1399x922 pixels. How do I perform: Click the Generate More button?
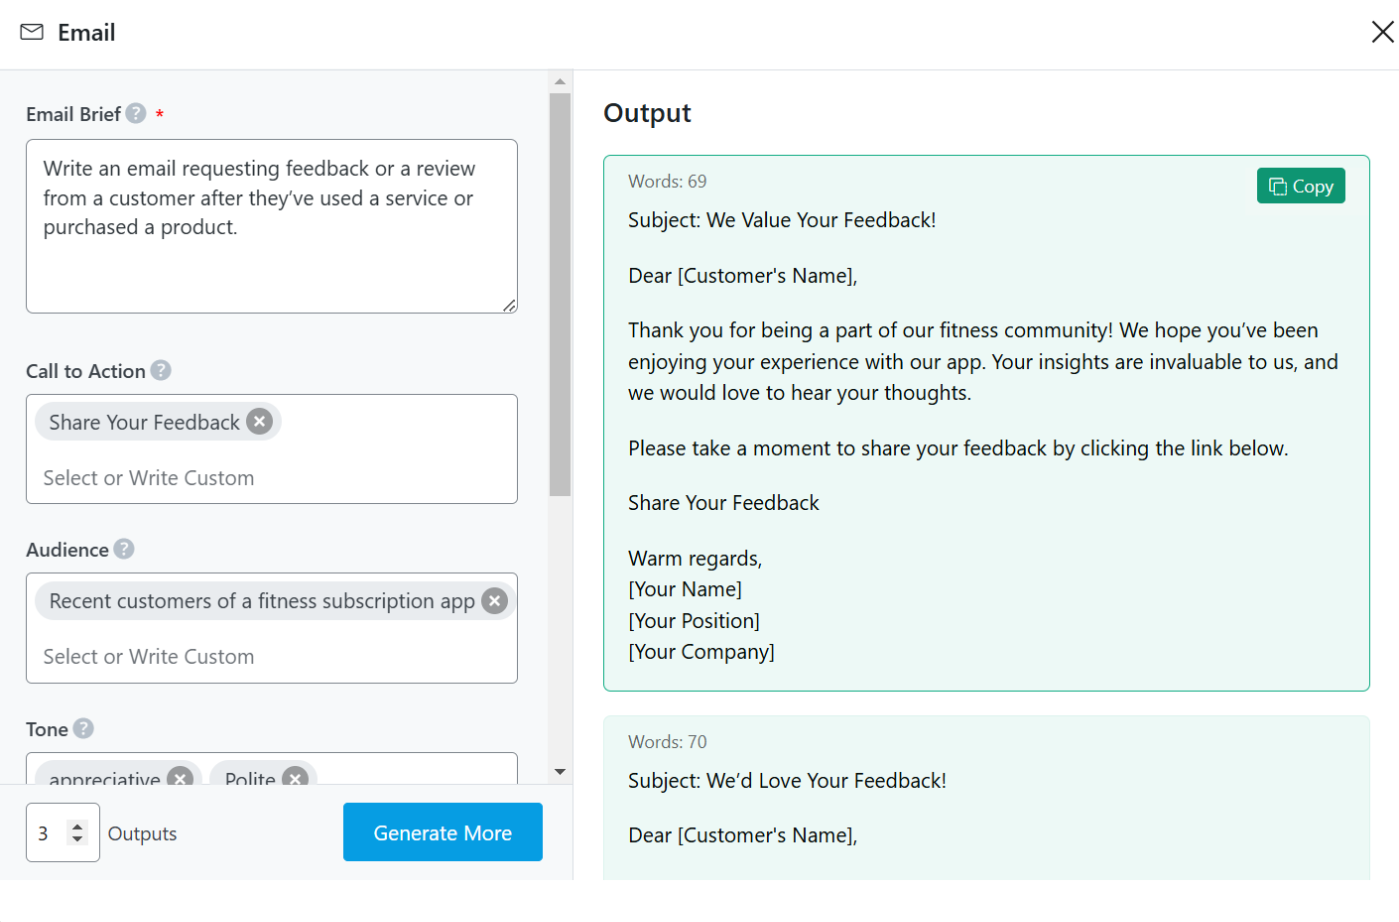pyautogui.click(x=443, y=832)
